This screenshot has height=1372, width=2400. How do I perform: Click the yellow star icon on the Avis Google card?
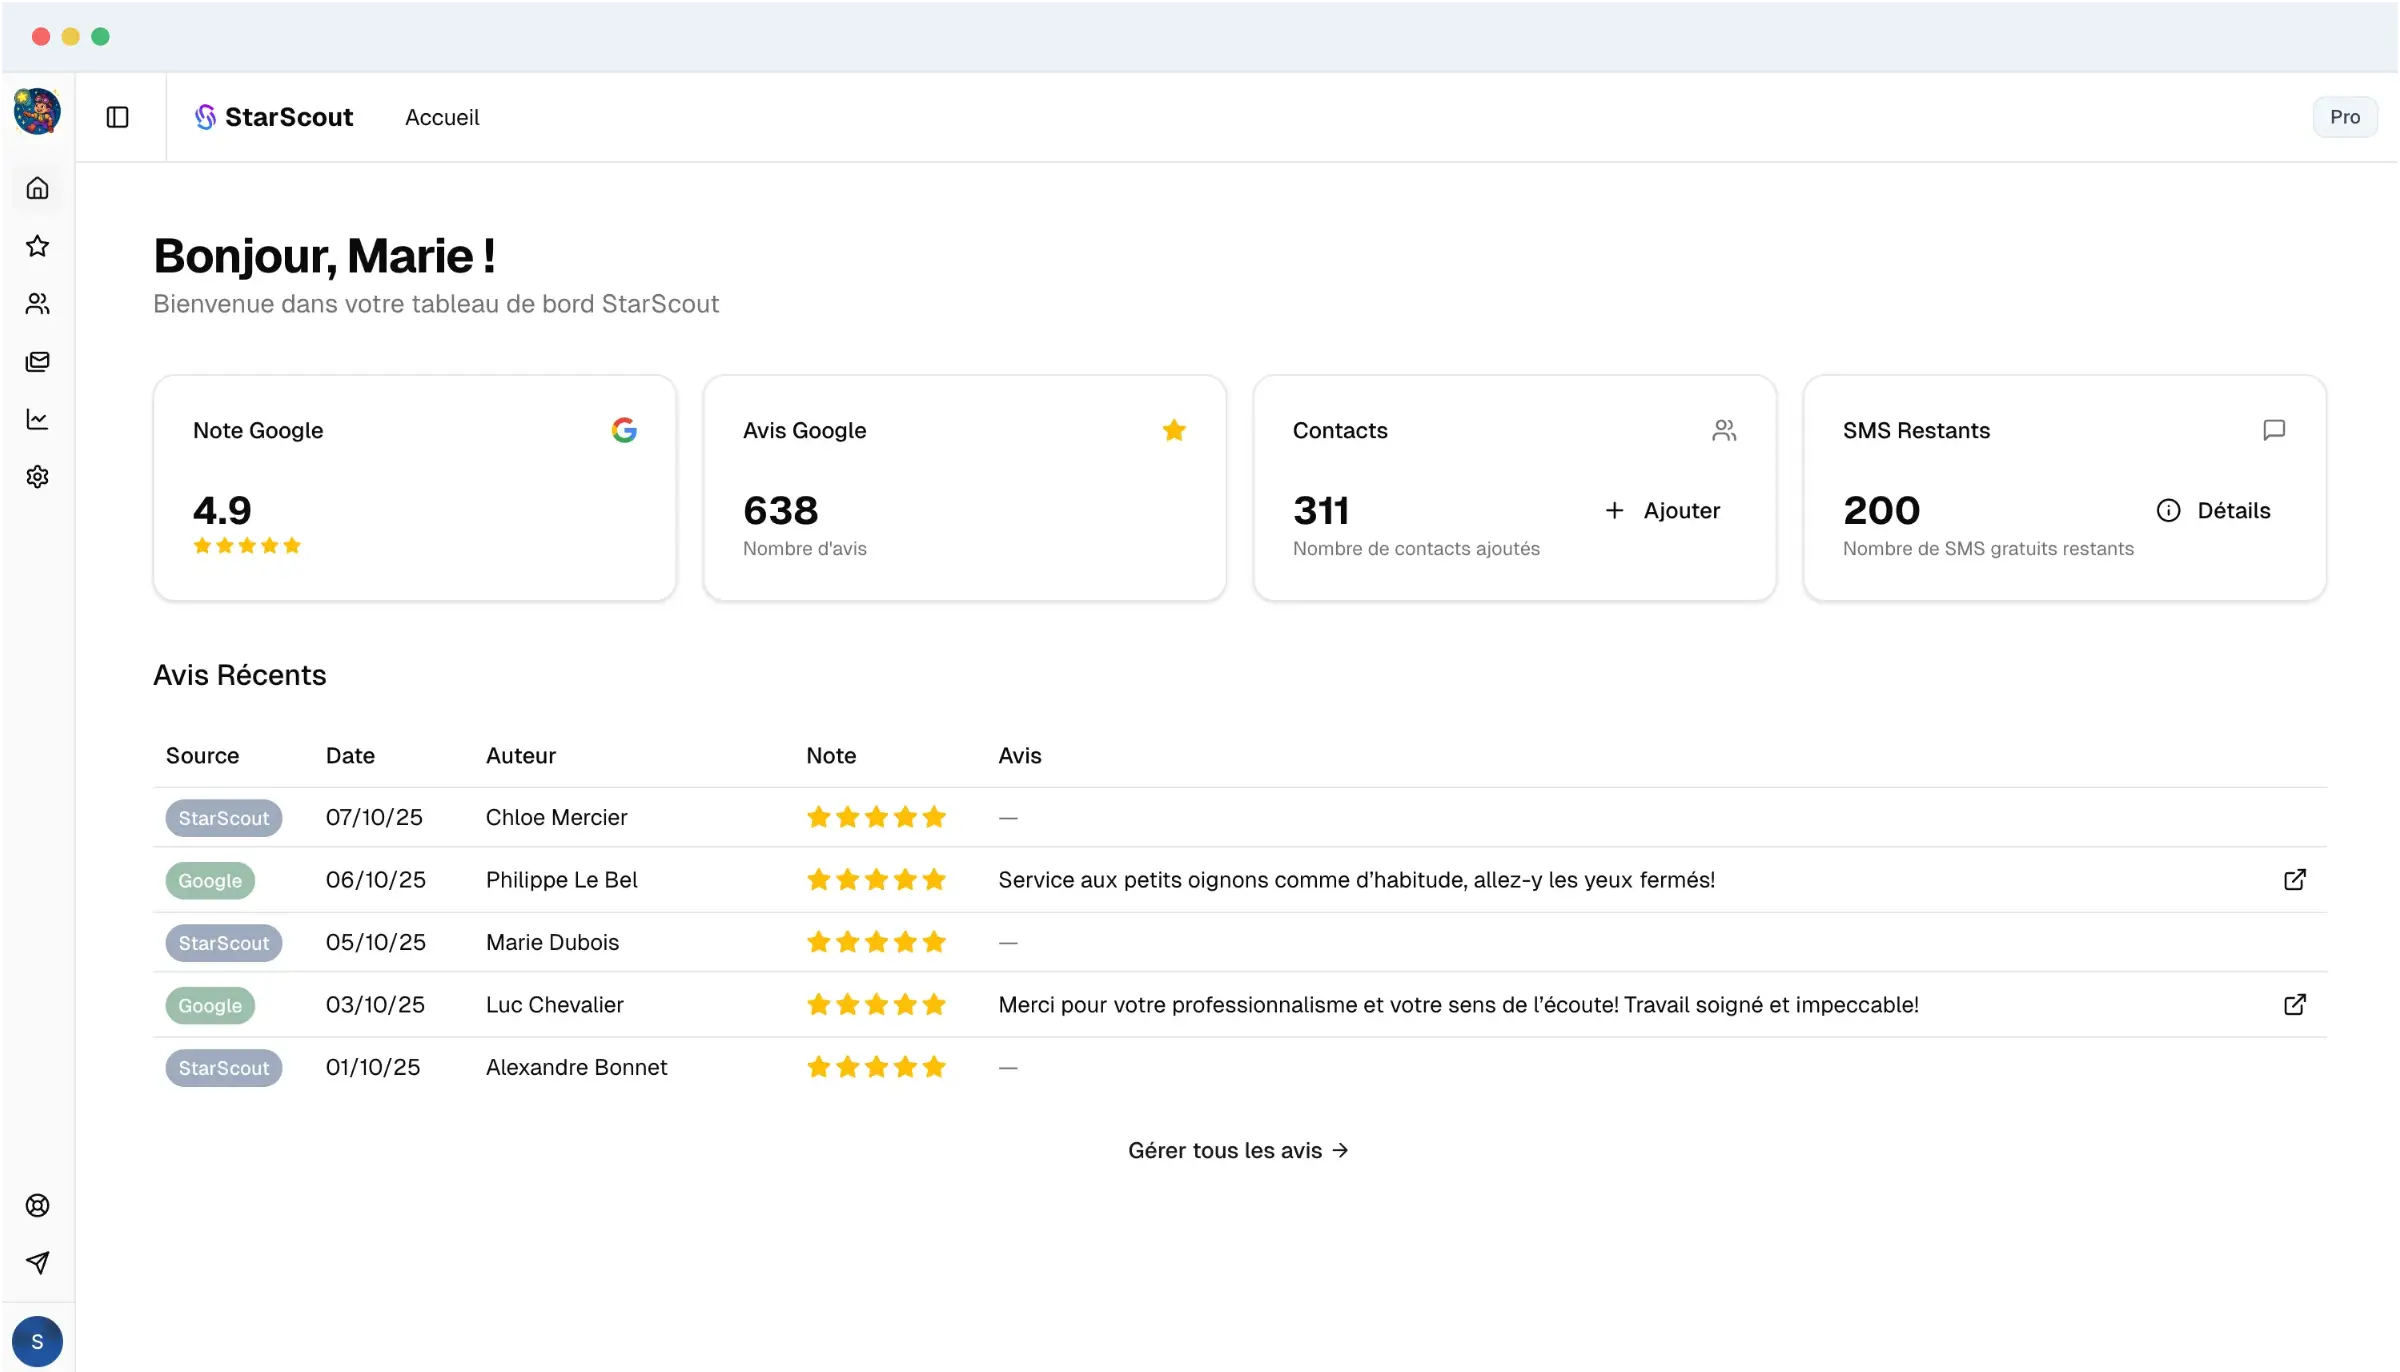[x=1174, y=430]
